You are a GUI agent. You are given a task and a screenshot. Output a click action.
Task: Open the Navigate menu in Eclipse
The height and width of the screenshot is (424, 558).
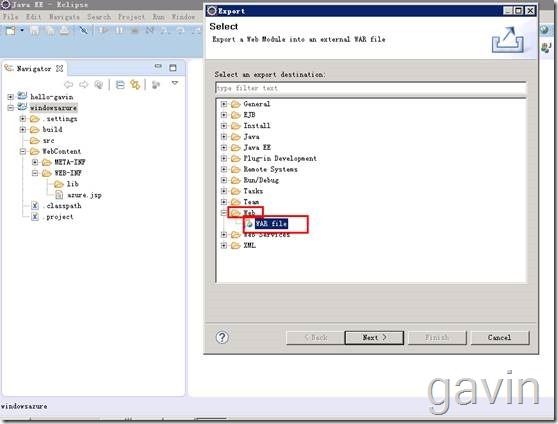(x=64, y=17)
